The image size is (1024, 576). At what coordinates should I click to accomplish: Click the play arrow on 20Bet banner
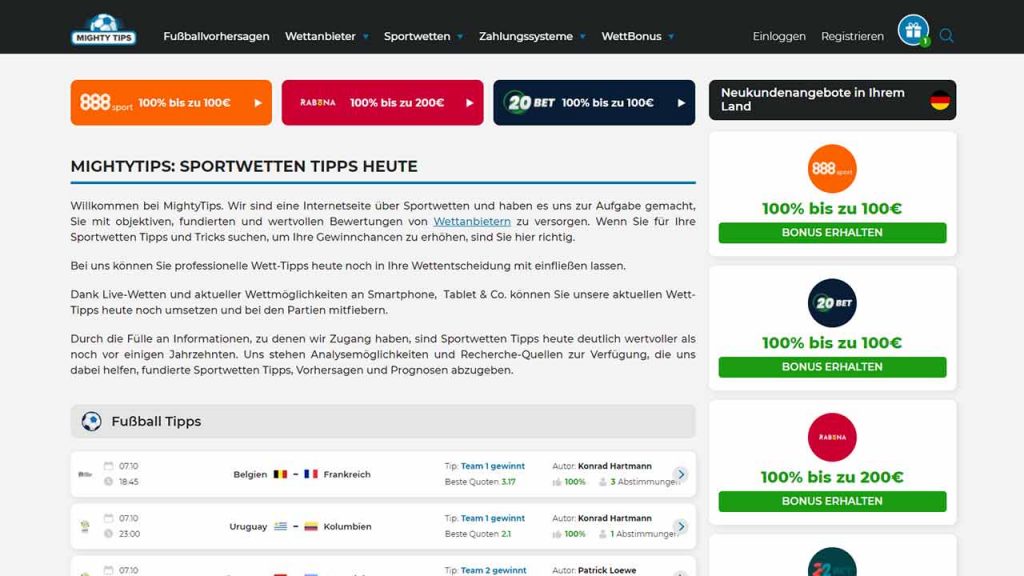click(681, 103)
